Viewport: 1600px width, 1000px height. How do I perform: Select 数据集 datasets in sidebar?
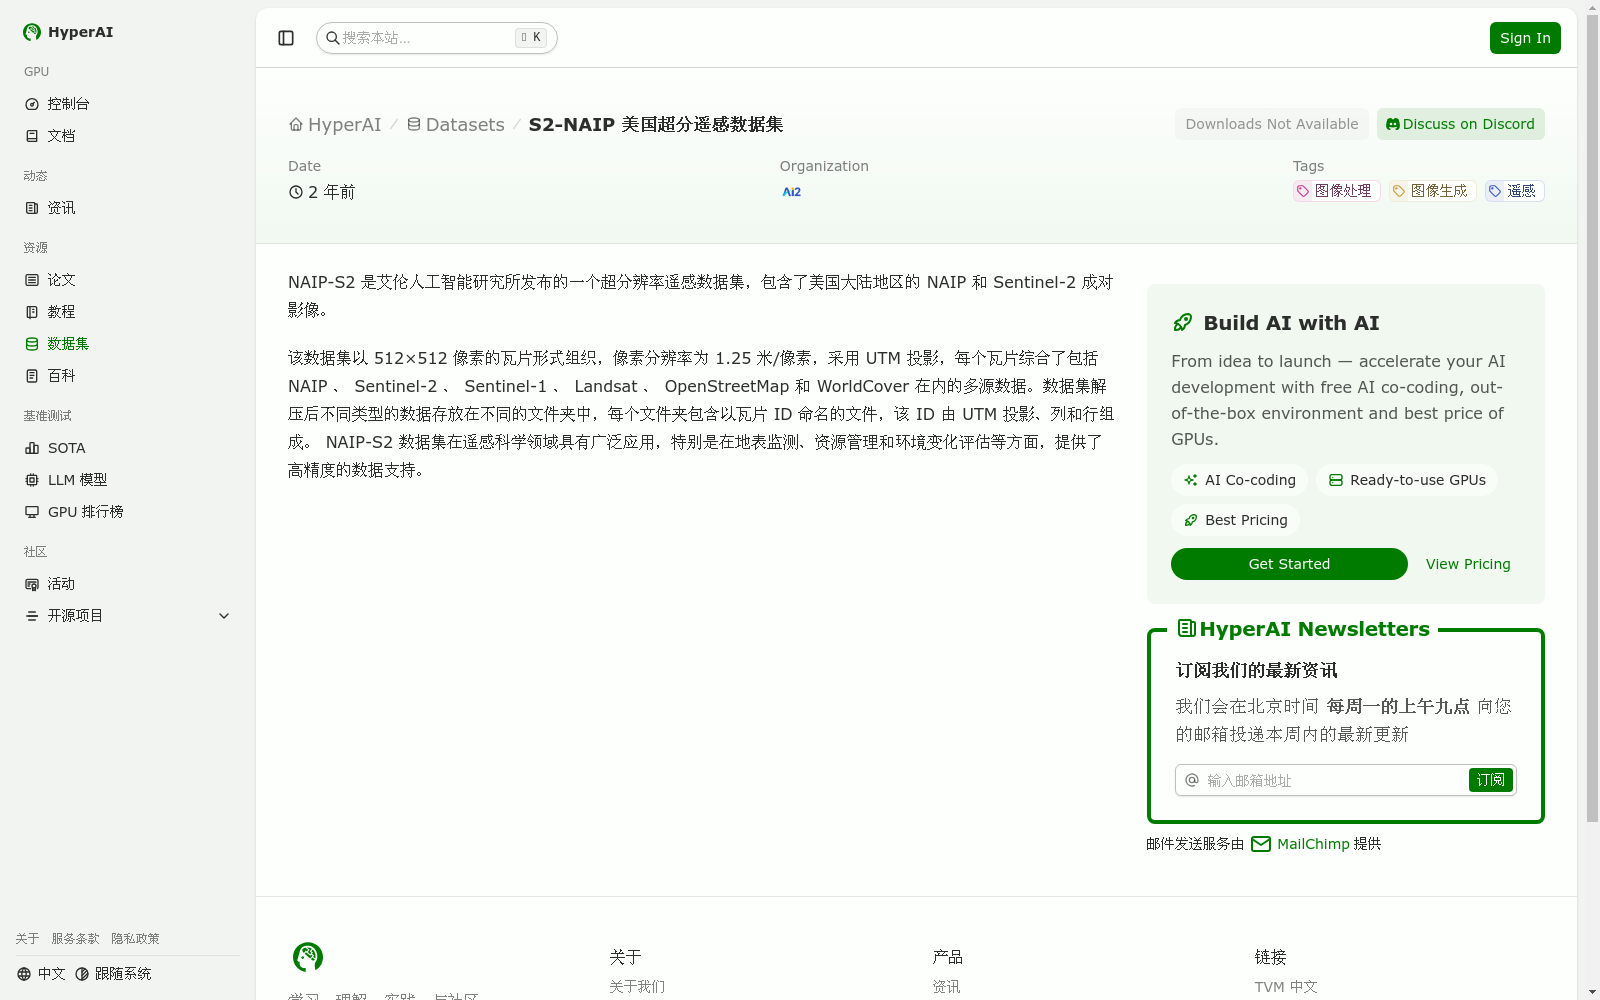tap(127, 344)
